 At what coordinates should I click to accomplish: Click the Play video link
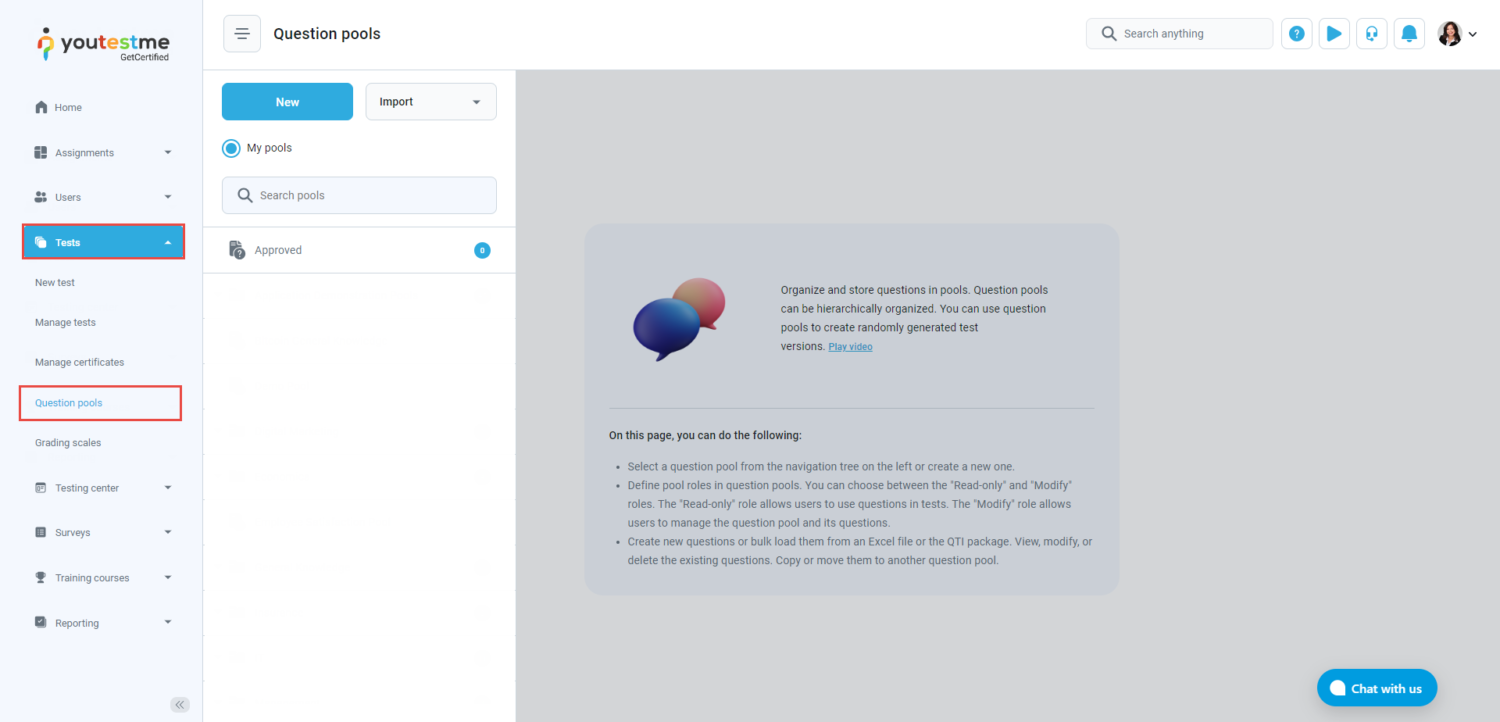tap(850, 347)
